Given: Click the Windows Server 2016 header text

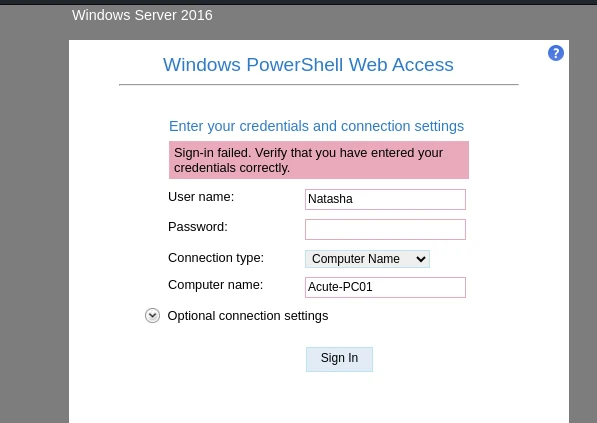Looking at the screenshot, I should pyautogui.click(x=142, y=15).
